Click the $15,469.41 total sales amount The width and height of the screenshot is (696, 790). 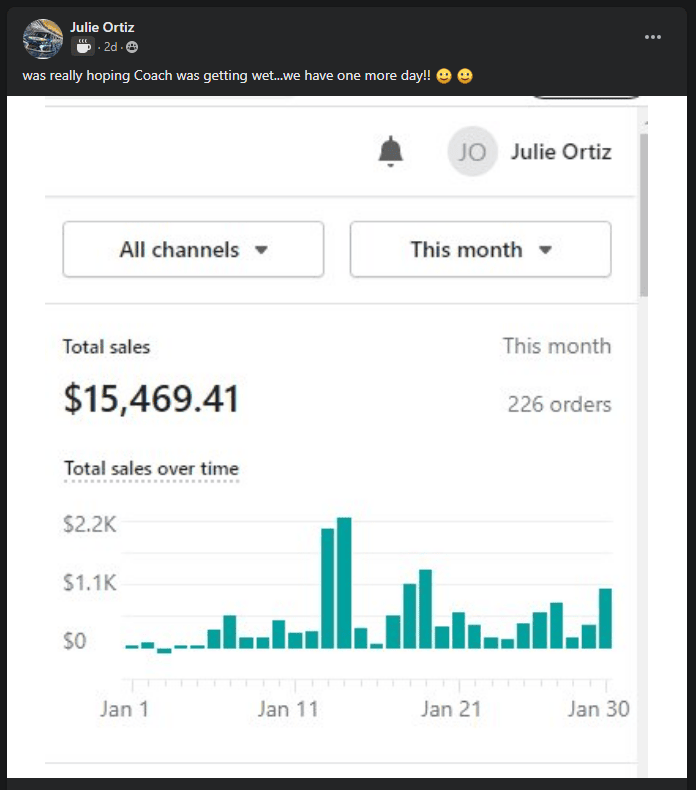(151, 399)
